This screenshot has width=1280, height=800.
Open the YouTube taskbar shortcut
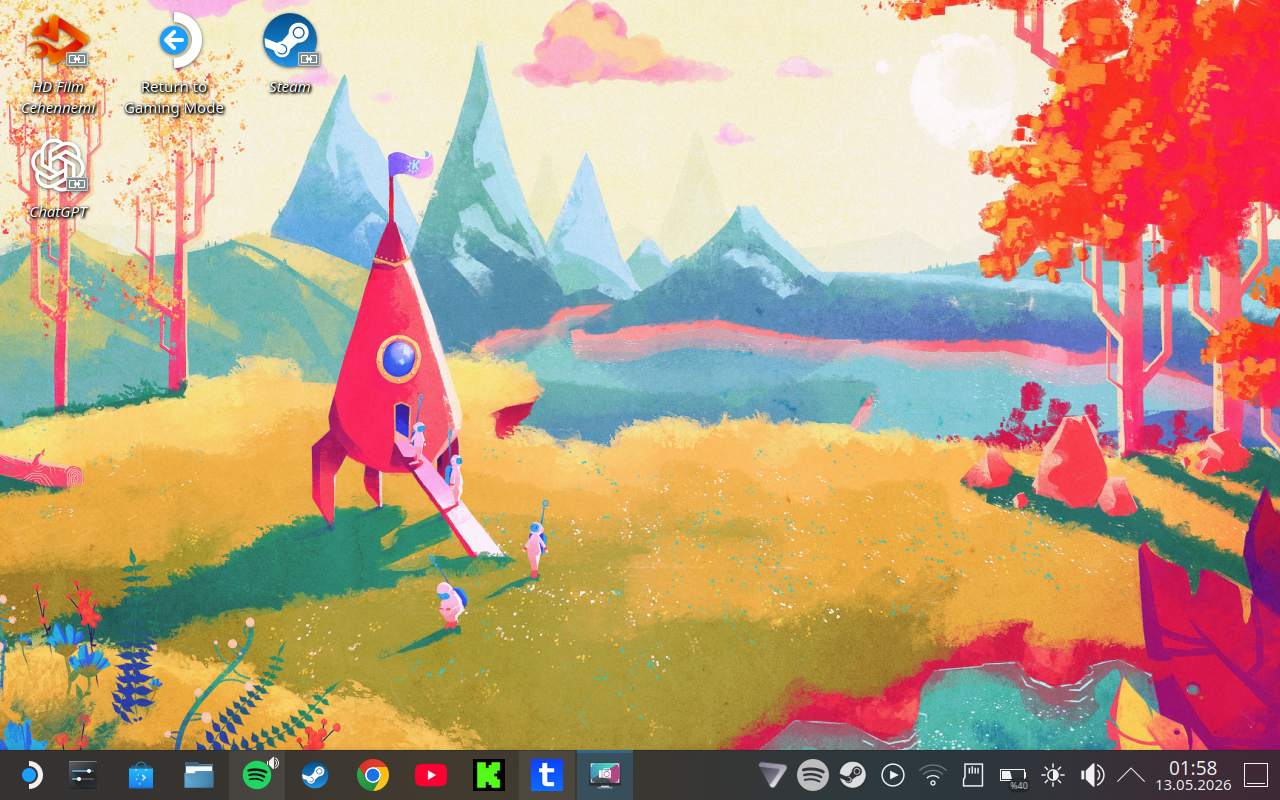point(431,775)
